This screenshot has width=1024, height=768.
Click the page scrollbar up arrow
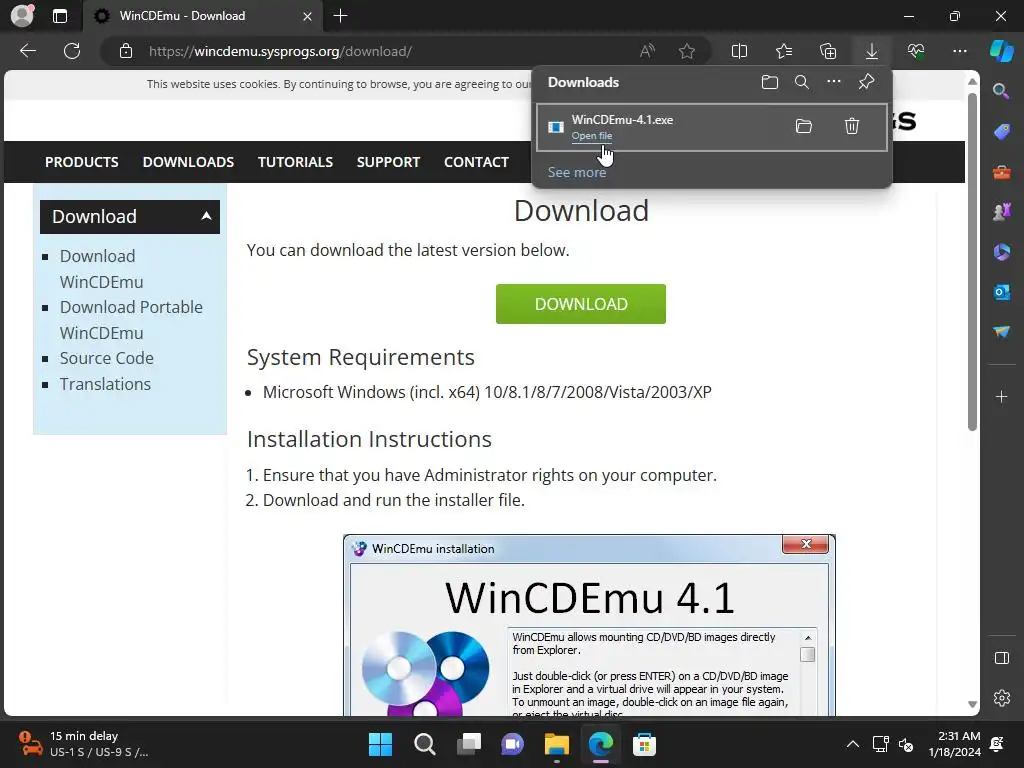pyautogui.click(x=972, y=82)
